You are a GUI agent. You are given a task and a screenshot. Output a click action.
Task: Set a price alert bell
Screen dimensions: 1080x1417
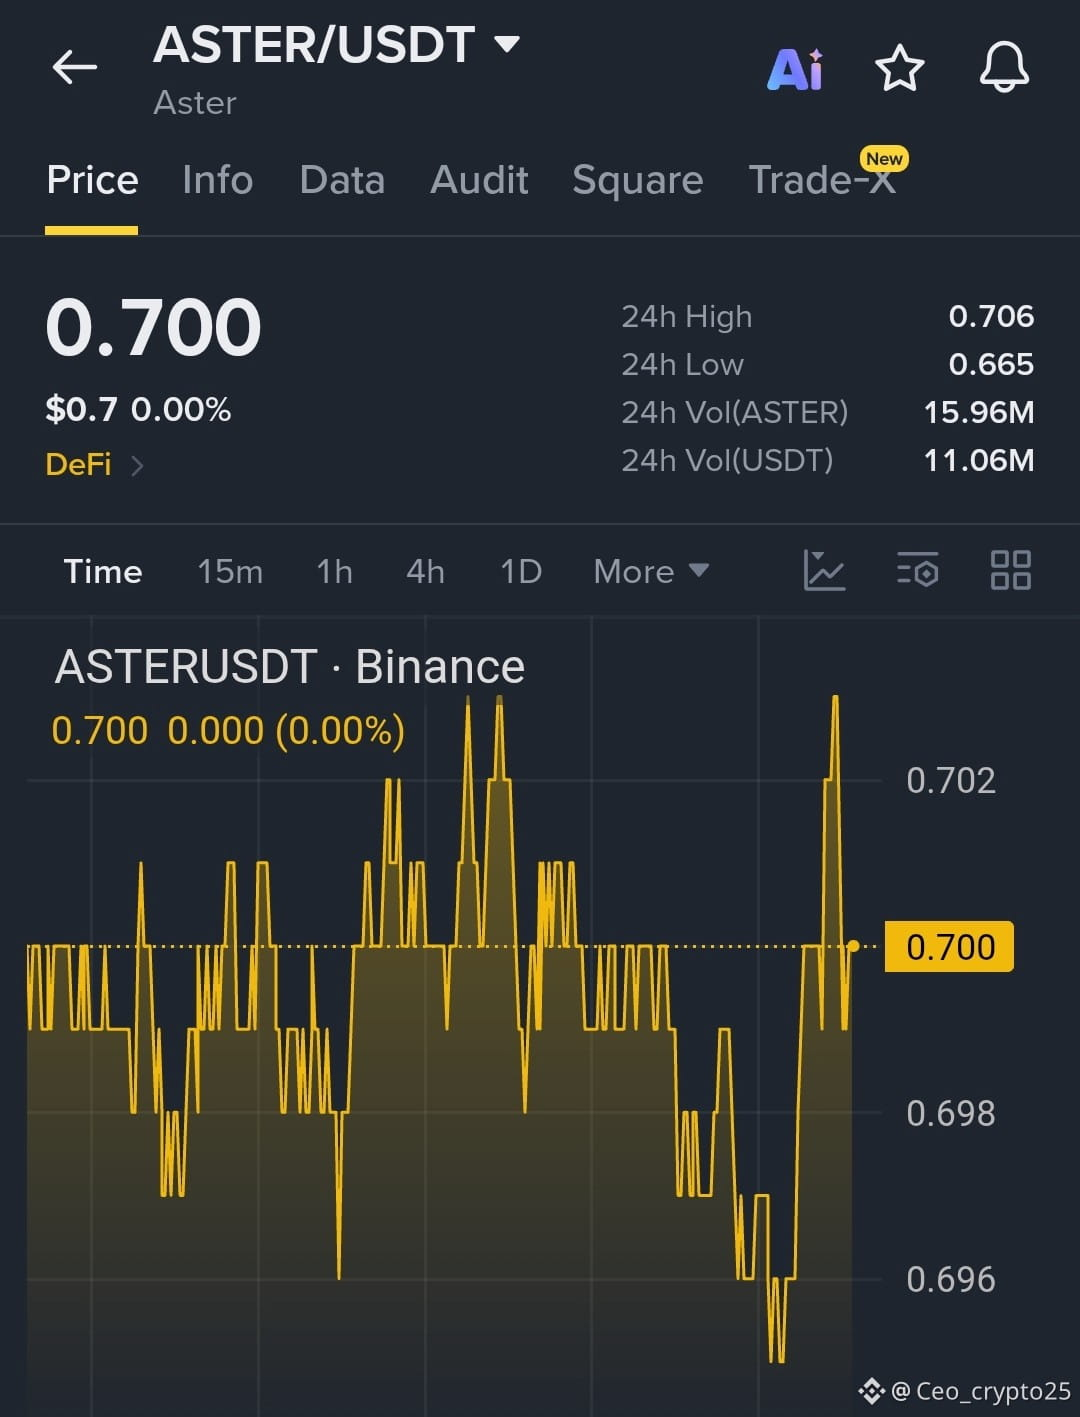pyautogui.click(x=1004, y=68)
